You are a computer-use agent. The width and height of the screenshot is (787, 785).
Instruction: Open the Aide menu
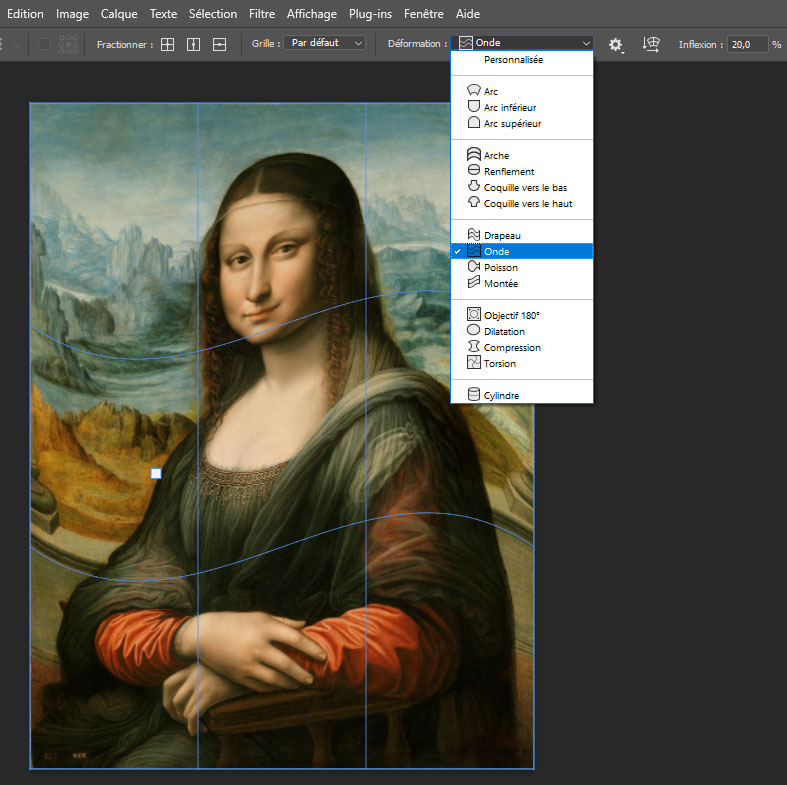click(x=468, y=14)
